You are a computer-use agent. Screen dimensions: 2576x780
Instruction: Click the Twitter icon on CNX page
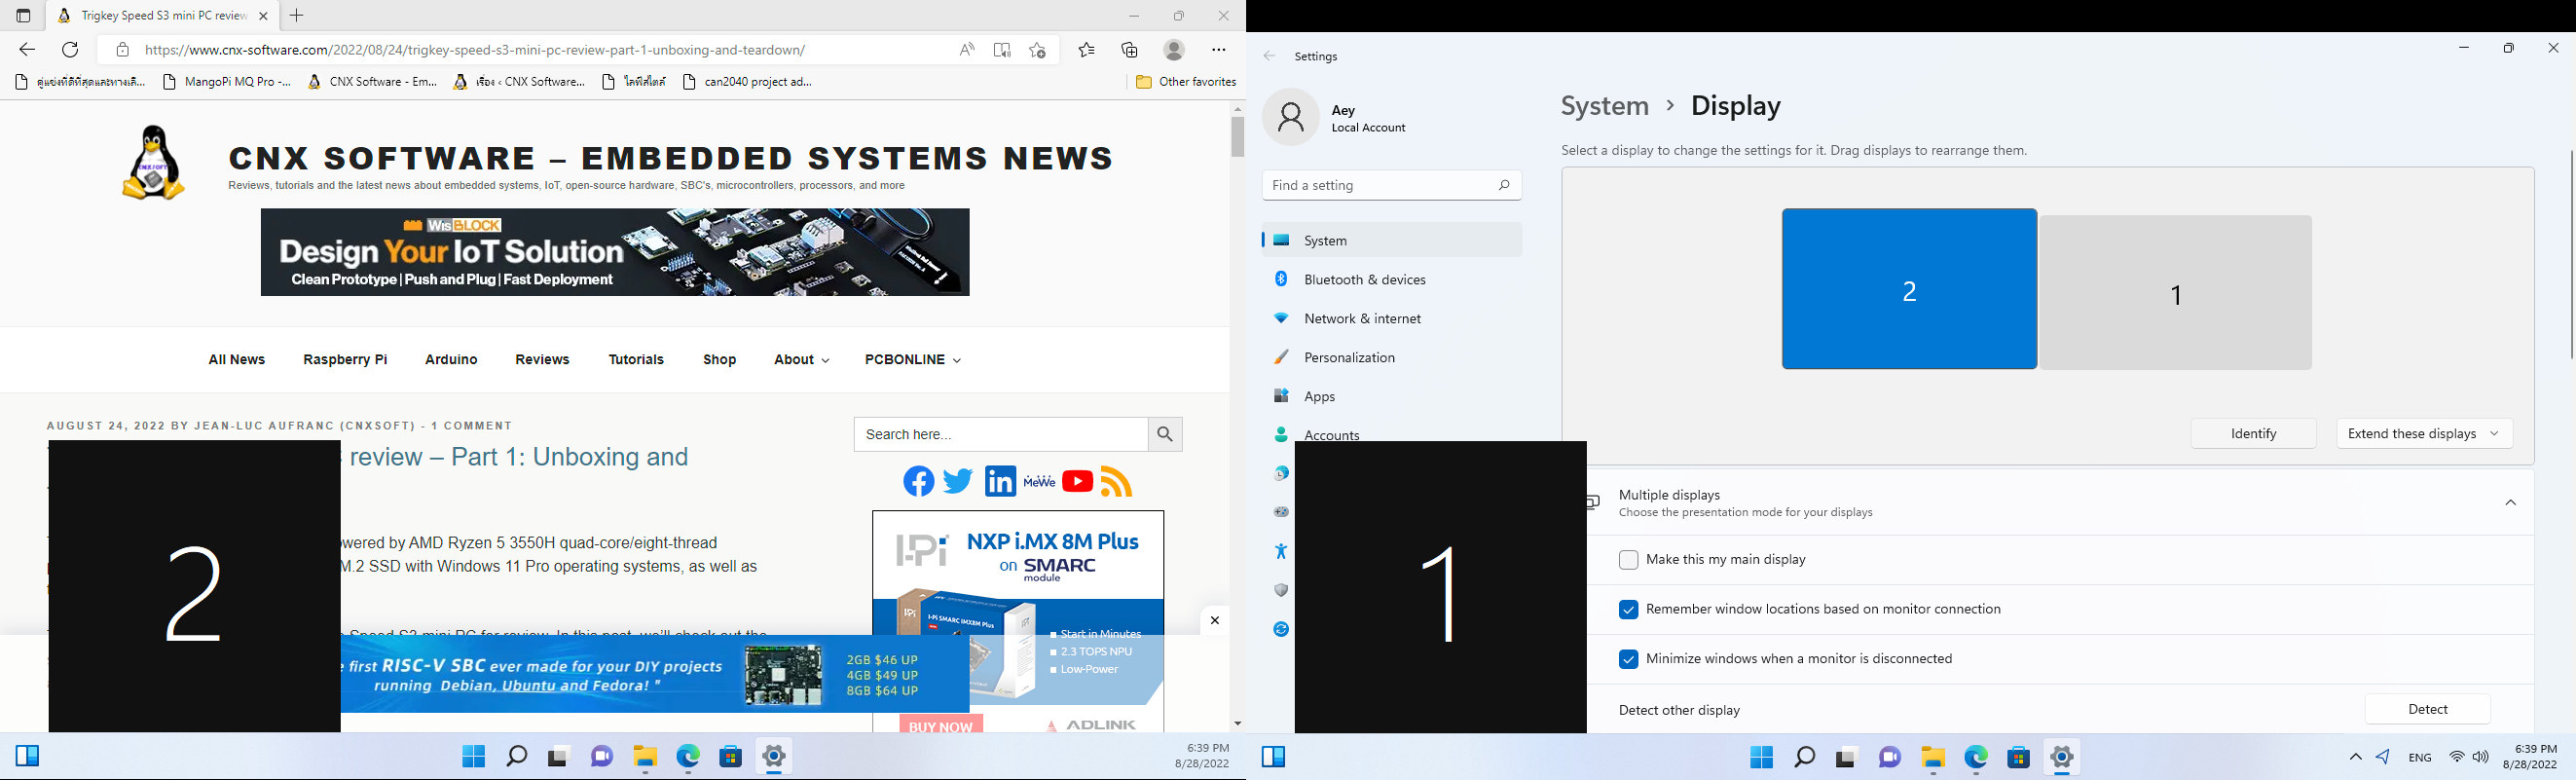click(958, 482)
